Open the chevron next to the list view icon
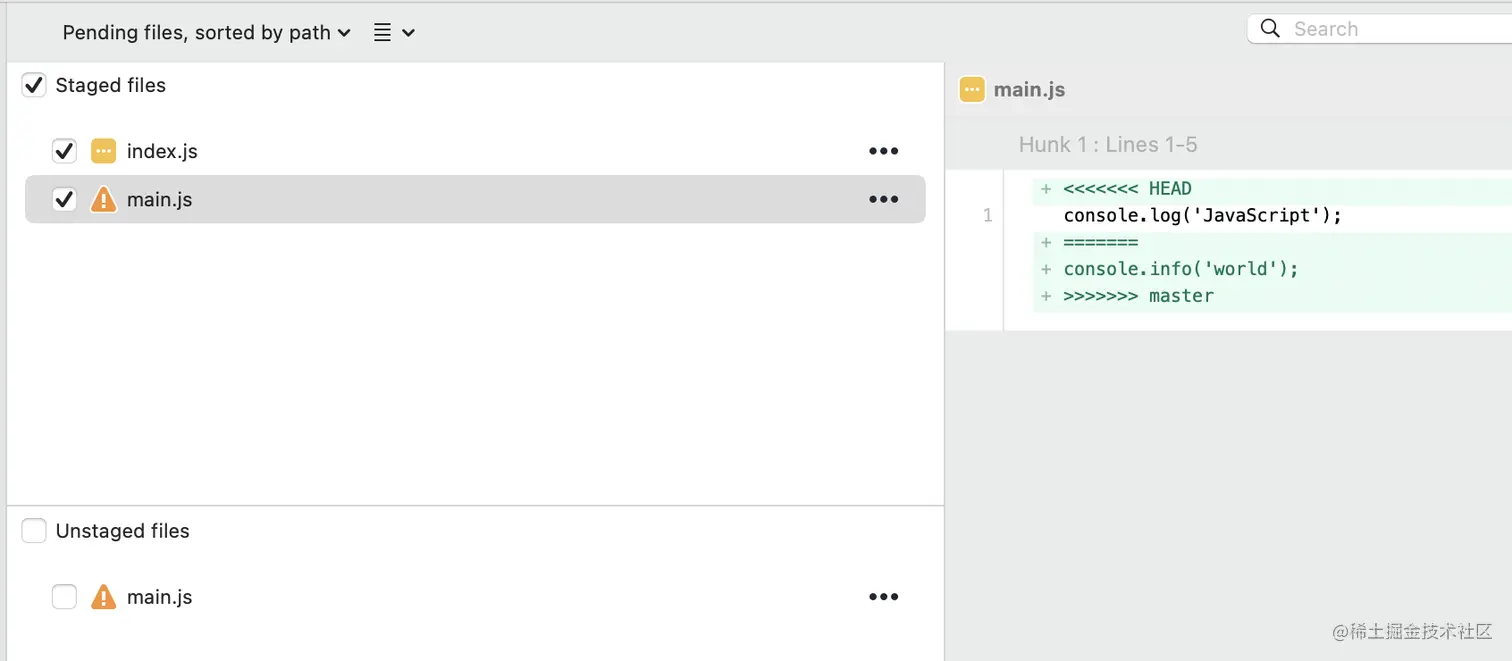 point(408,31)
